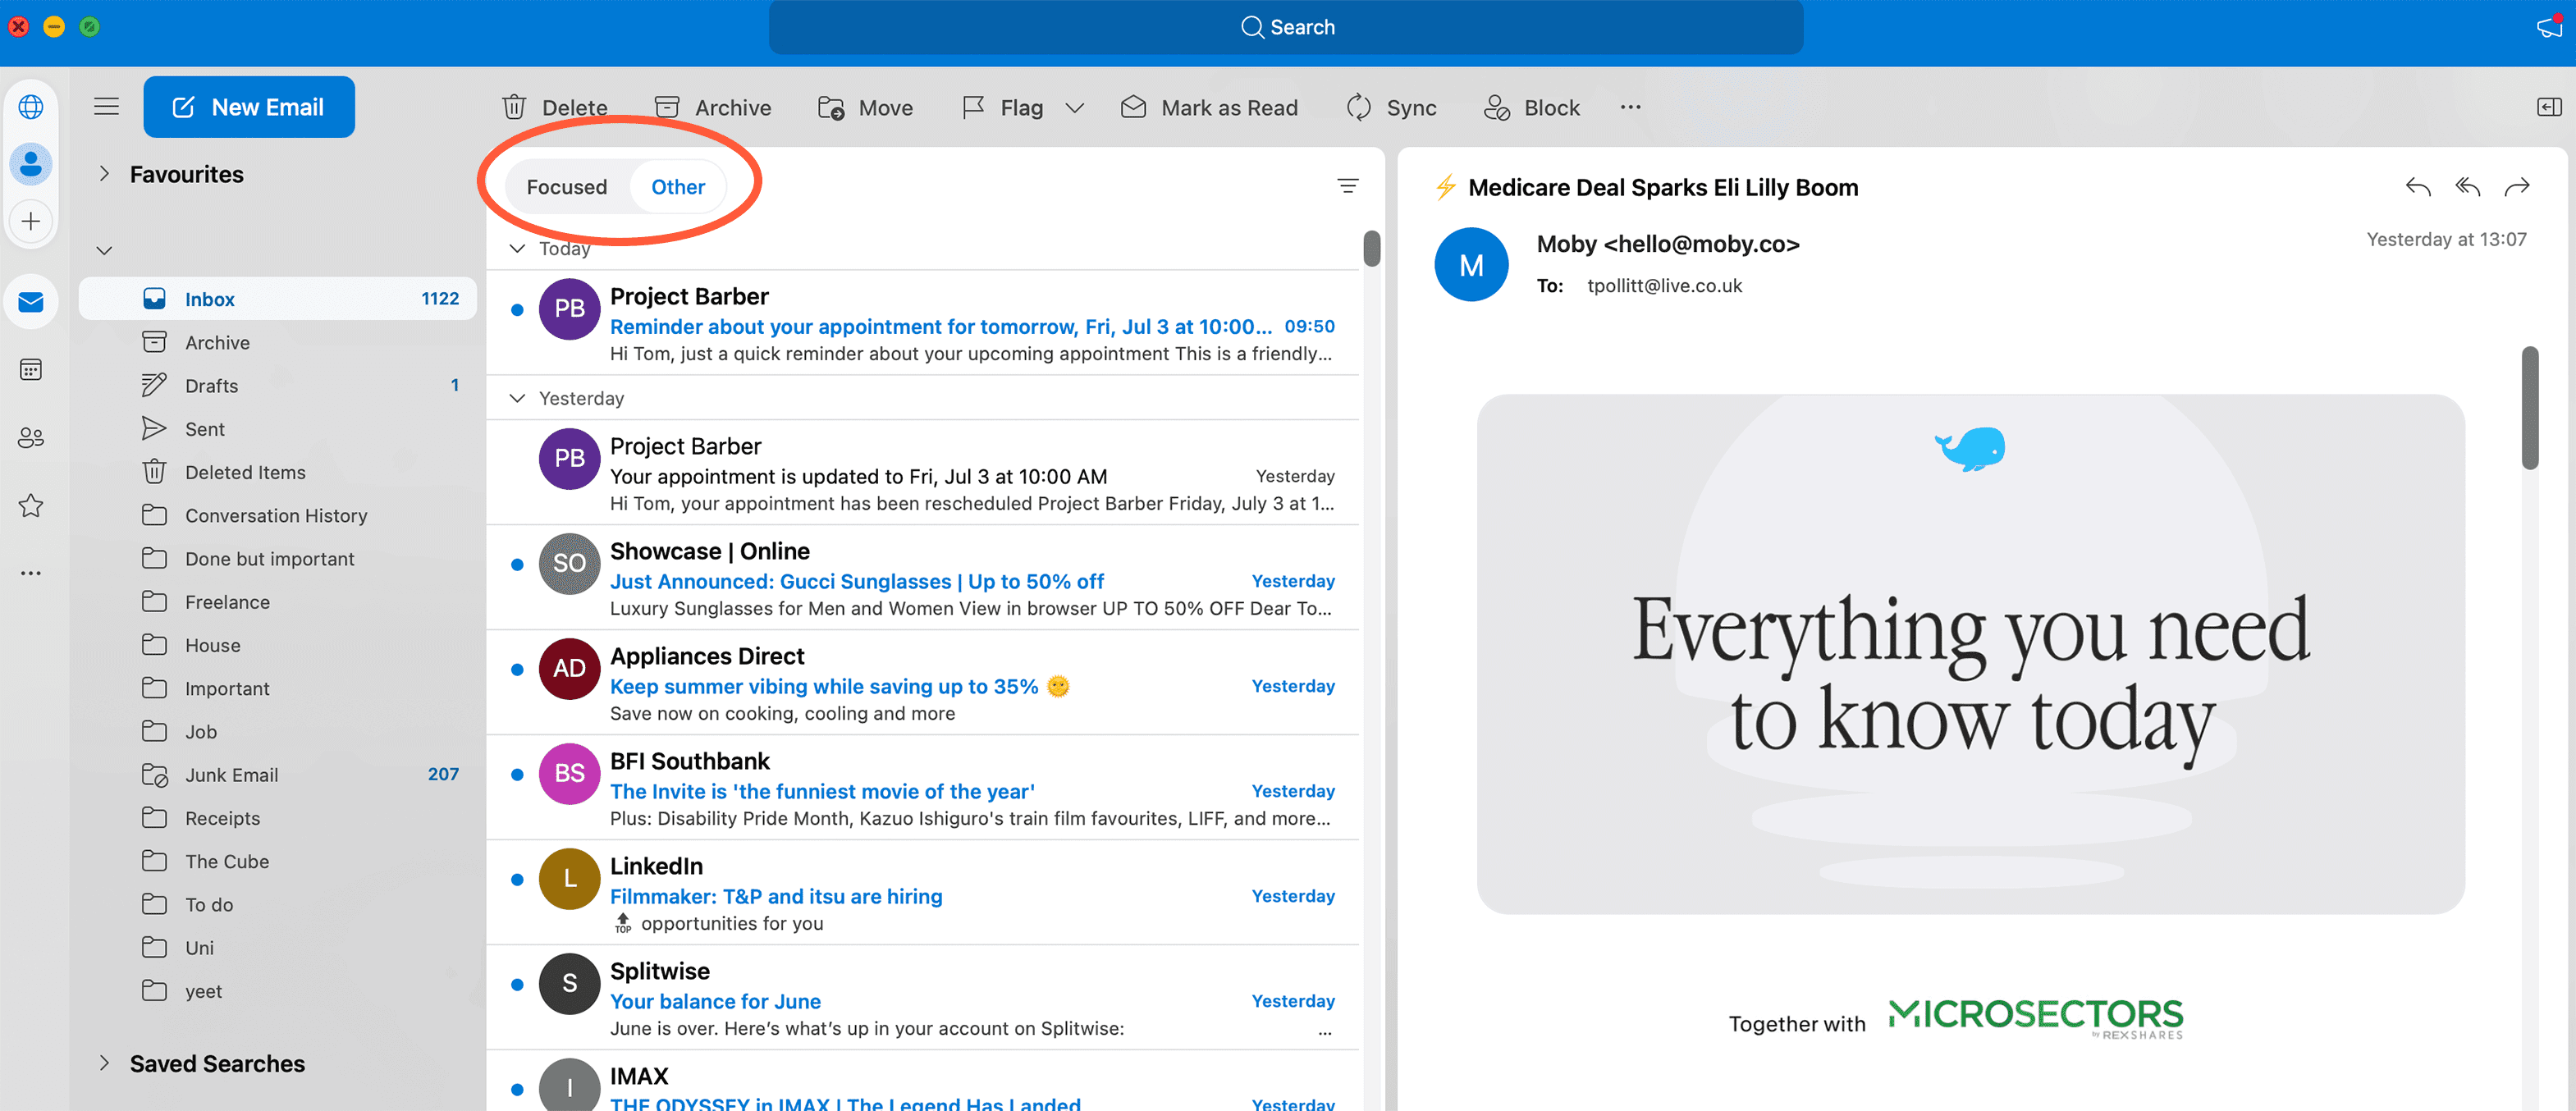Archive the selected email
2576x1111 pixels.
pyautogui.click(x=713, y=107)
